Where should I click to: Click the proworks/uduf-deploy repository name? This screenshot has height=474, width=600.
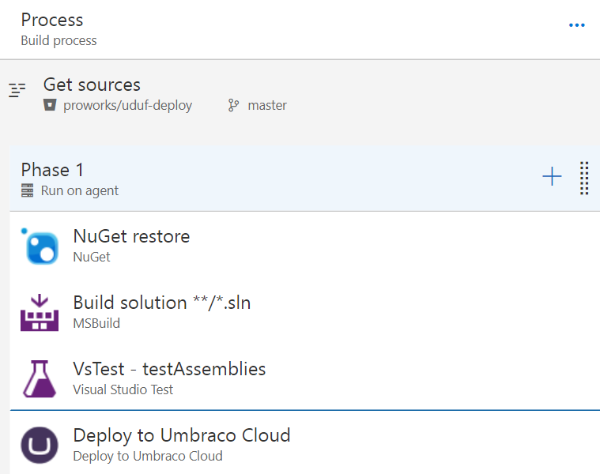[x=128, y=105]
